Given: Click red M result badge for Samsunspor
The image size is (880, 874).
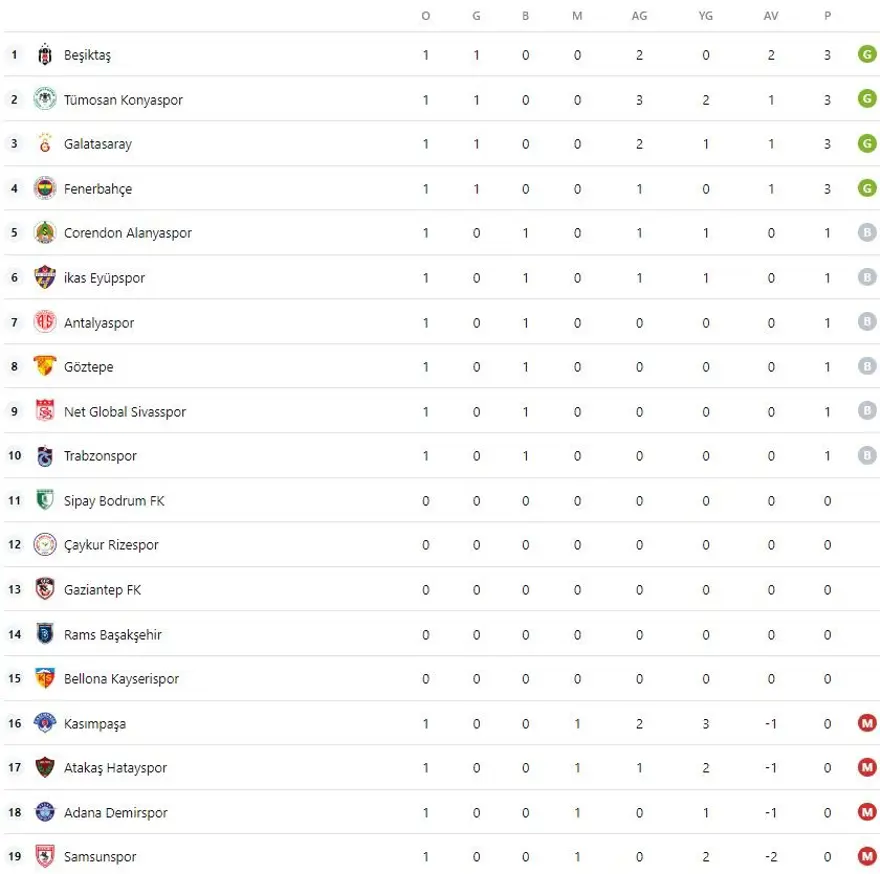Looking at the screenshot, I should (x=867, y=856).
